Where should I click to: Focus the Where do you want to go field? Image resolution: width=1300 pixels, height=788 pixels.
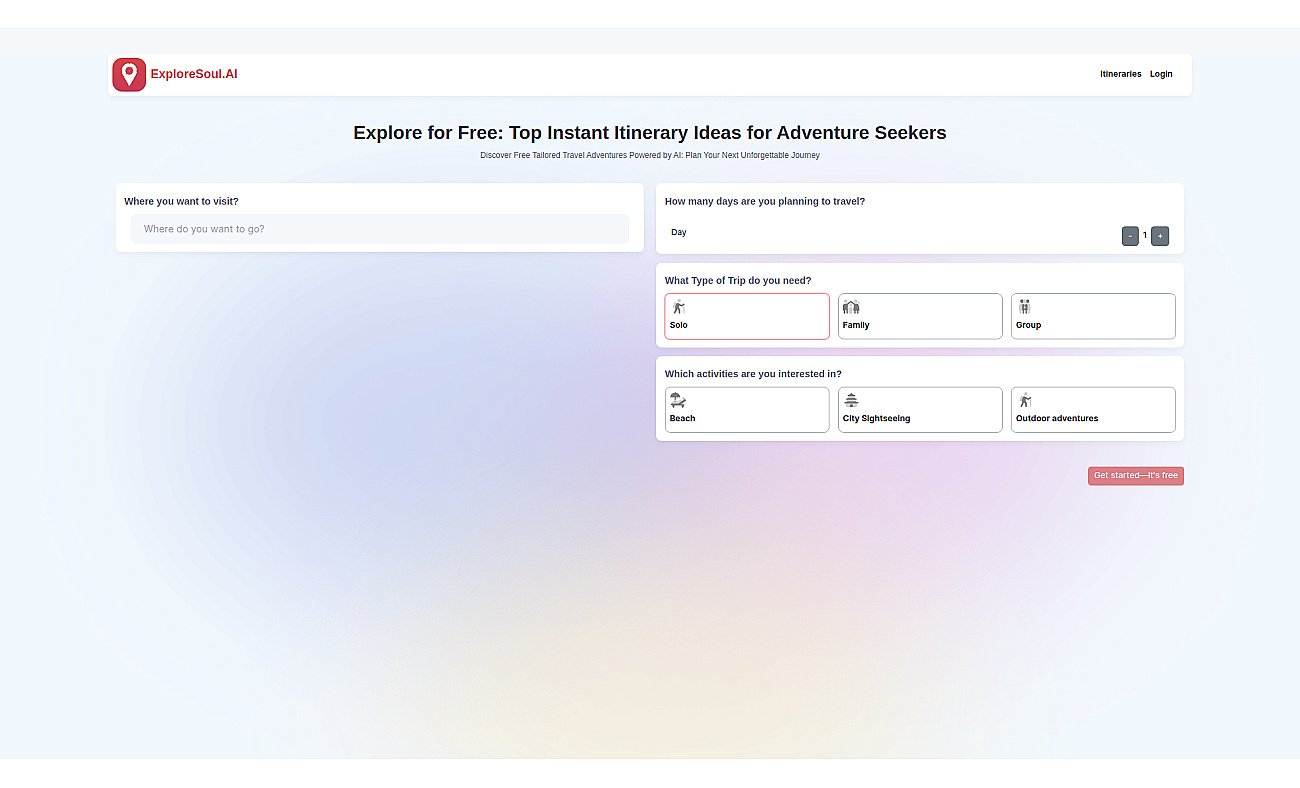[380, 229]
